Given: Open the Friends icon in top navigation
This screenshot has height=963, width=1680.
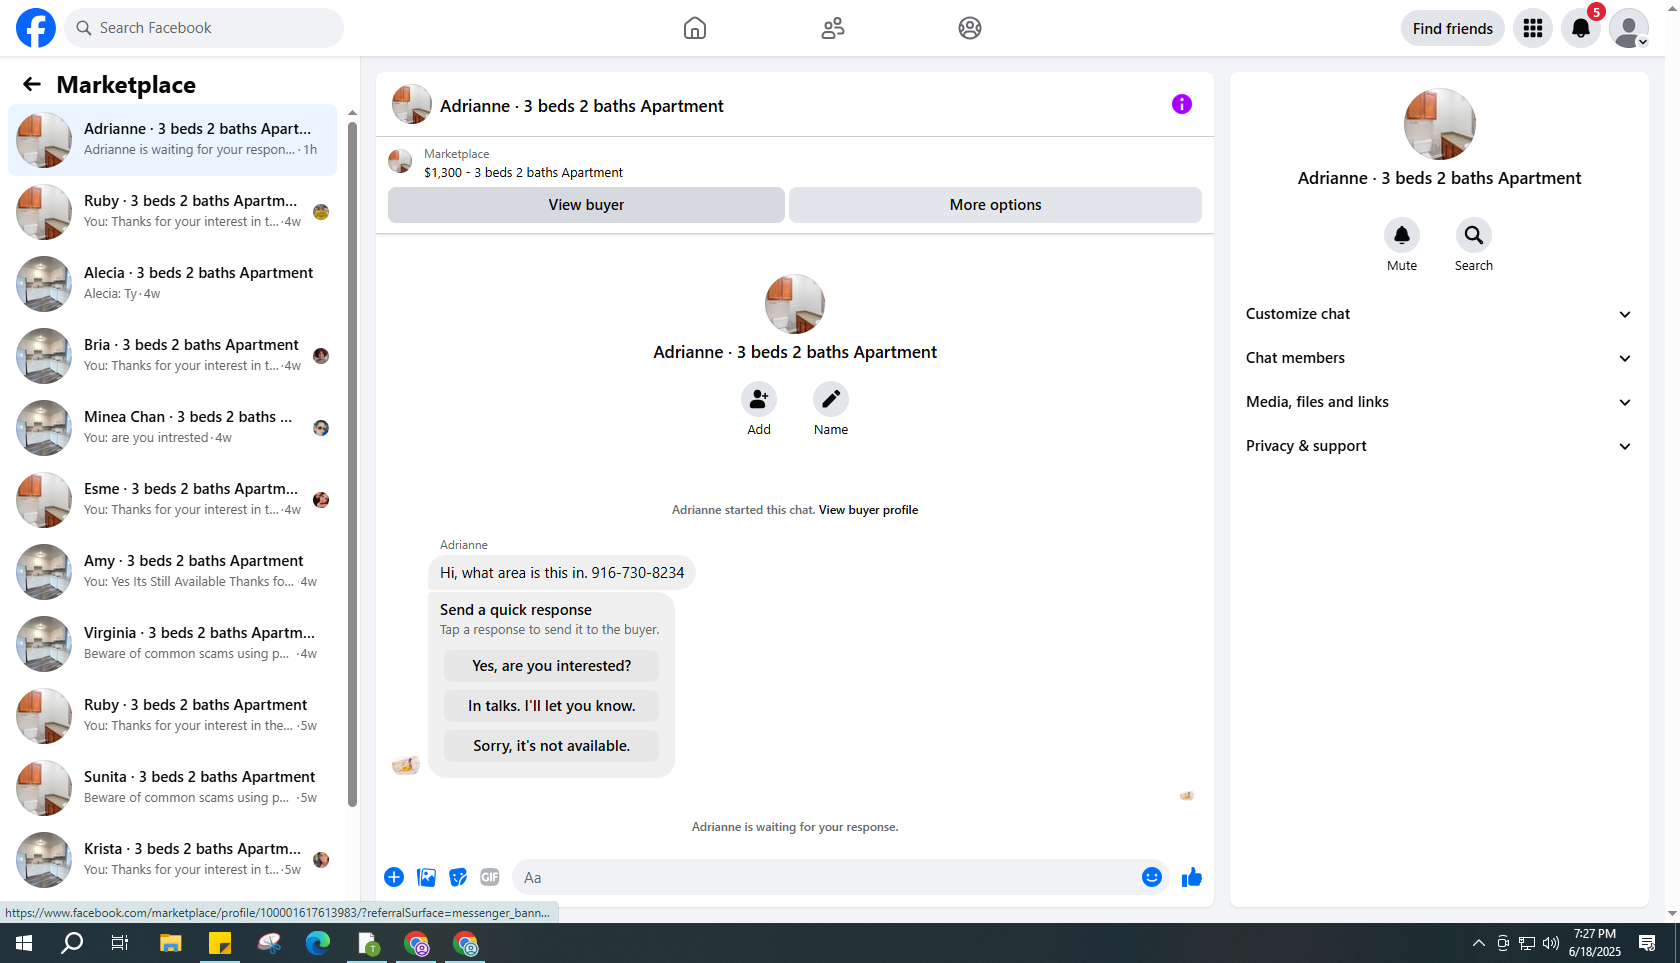Looking at the screenshot, I should point(833,28).
